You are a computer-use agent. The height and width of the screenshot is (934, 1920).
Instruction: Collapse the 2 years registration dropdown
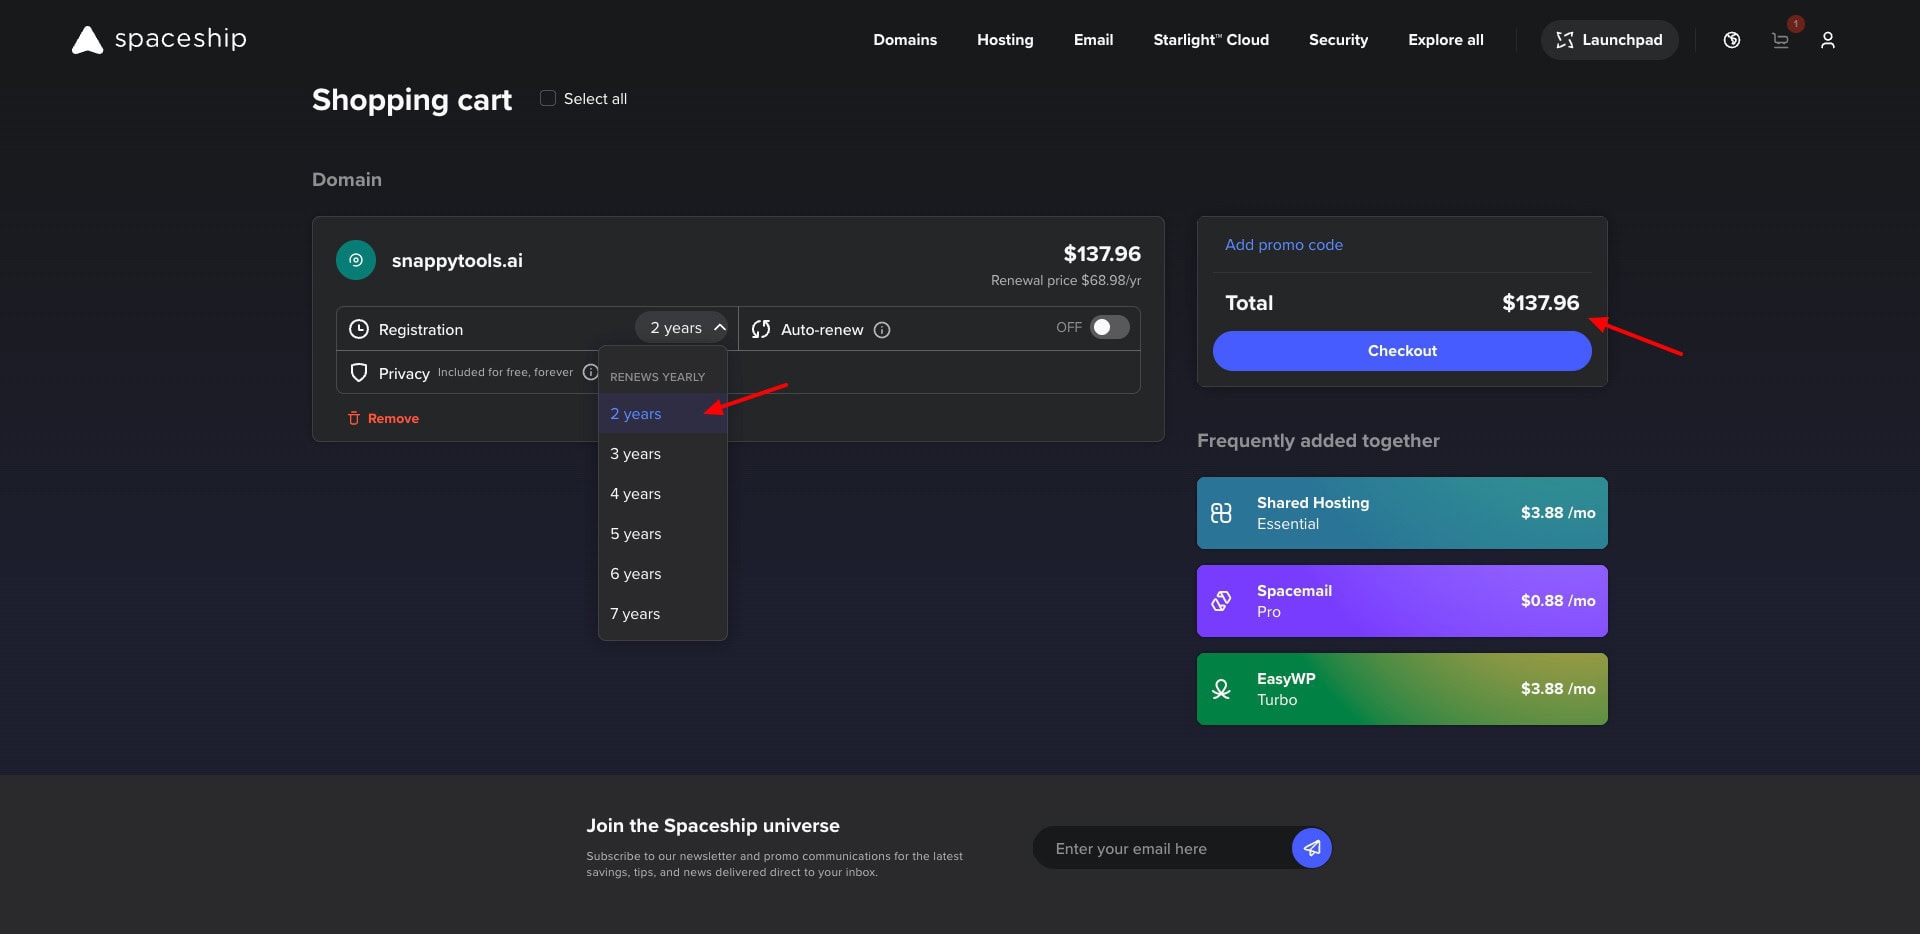pos(682,328)
